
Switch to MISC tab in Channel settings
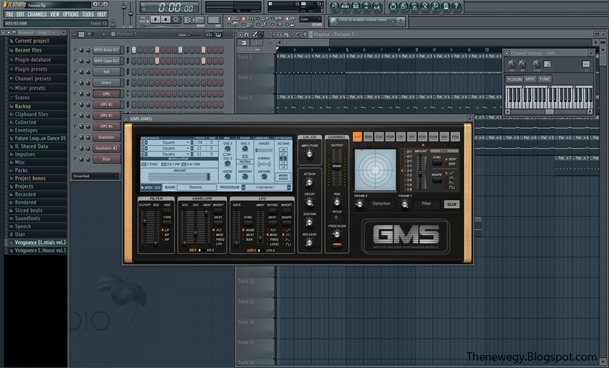[530, 79]
